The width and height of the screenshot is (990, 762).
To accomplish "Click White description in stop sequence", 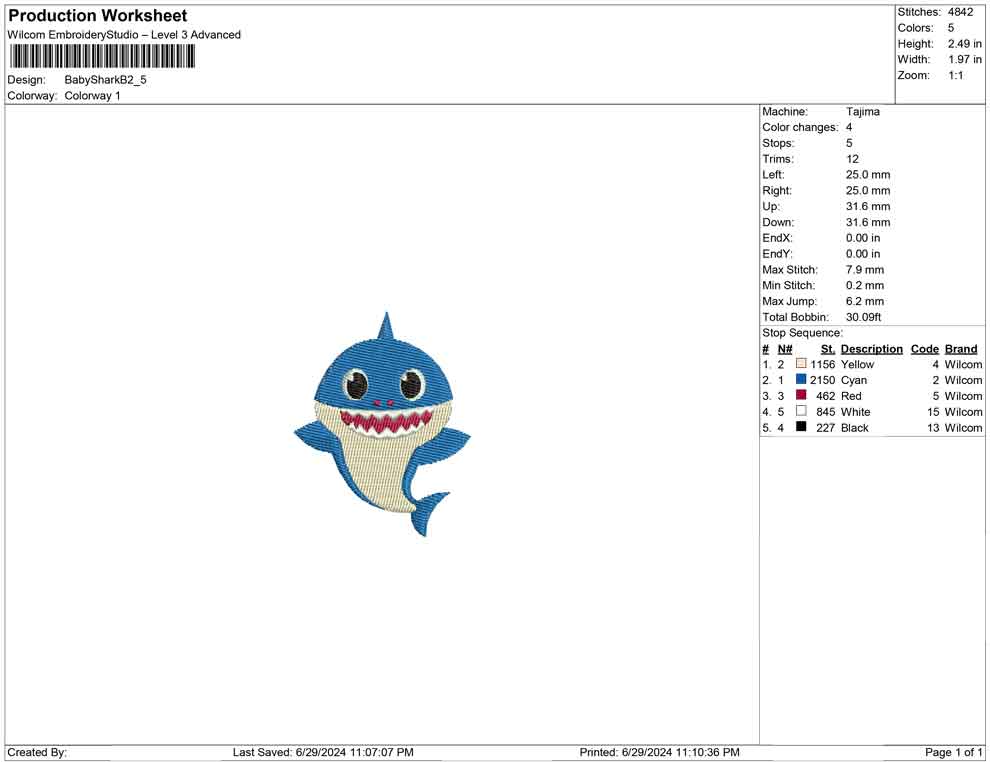I will coord(856,412).
